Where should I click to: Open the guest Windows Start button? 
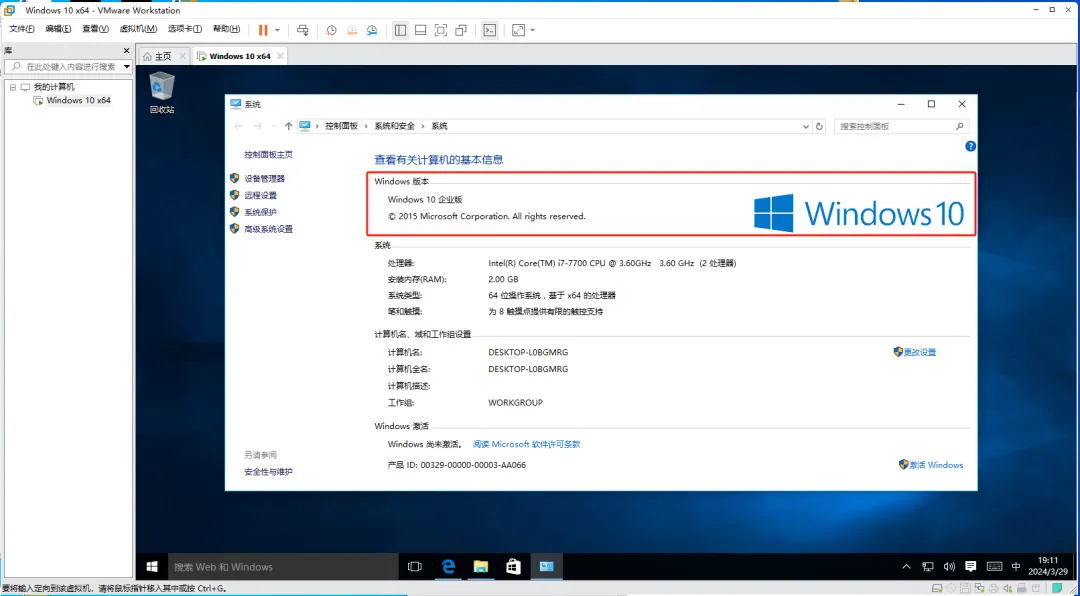pyautogui.click(x=152, y=566)
